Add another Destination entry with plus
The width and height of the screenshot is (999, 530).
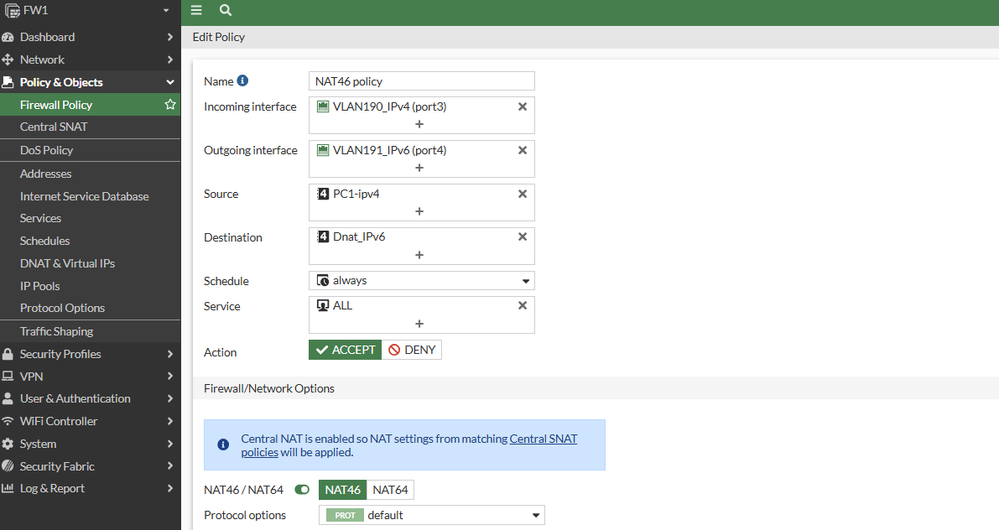click(x=419, y=255)
